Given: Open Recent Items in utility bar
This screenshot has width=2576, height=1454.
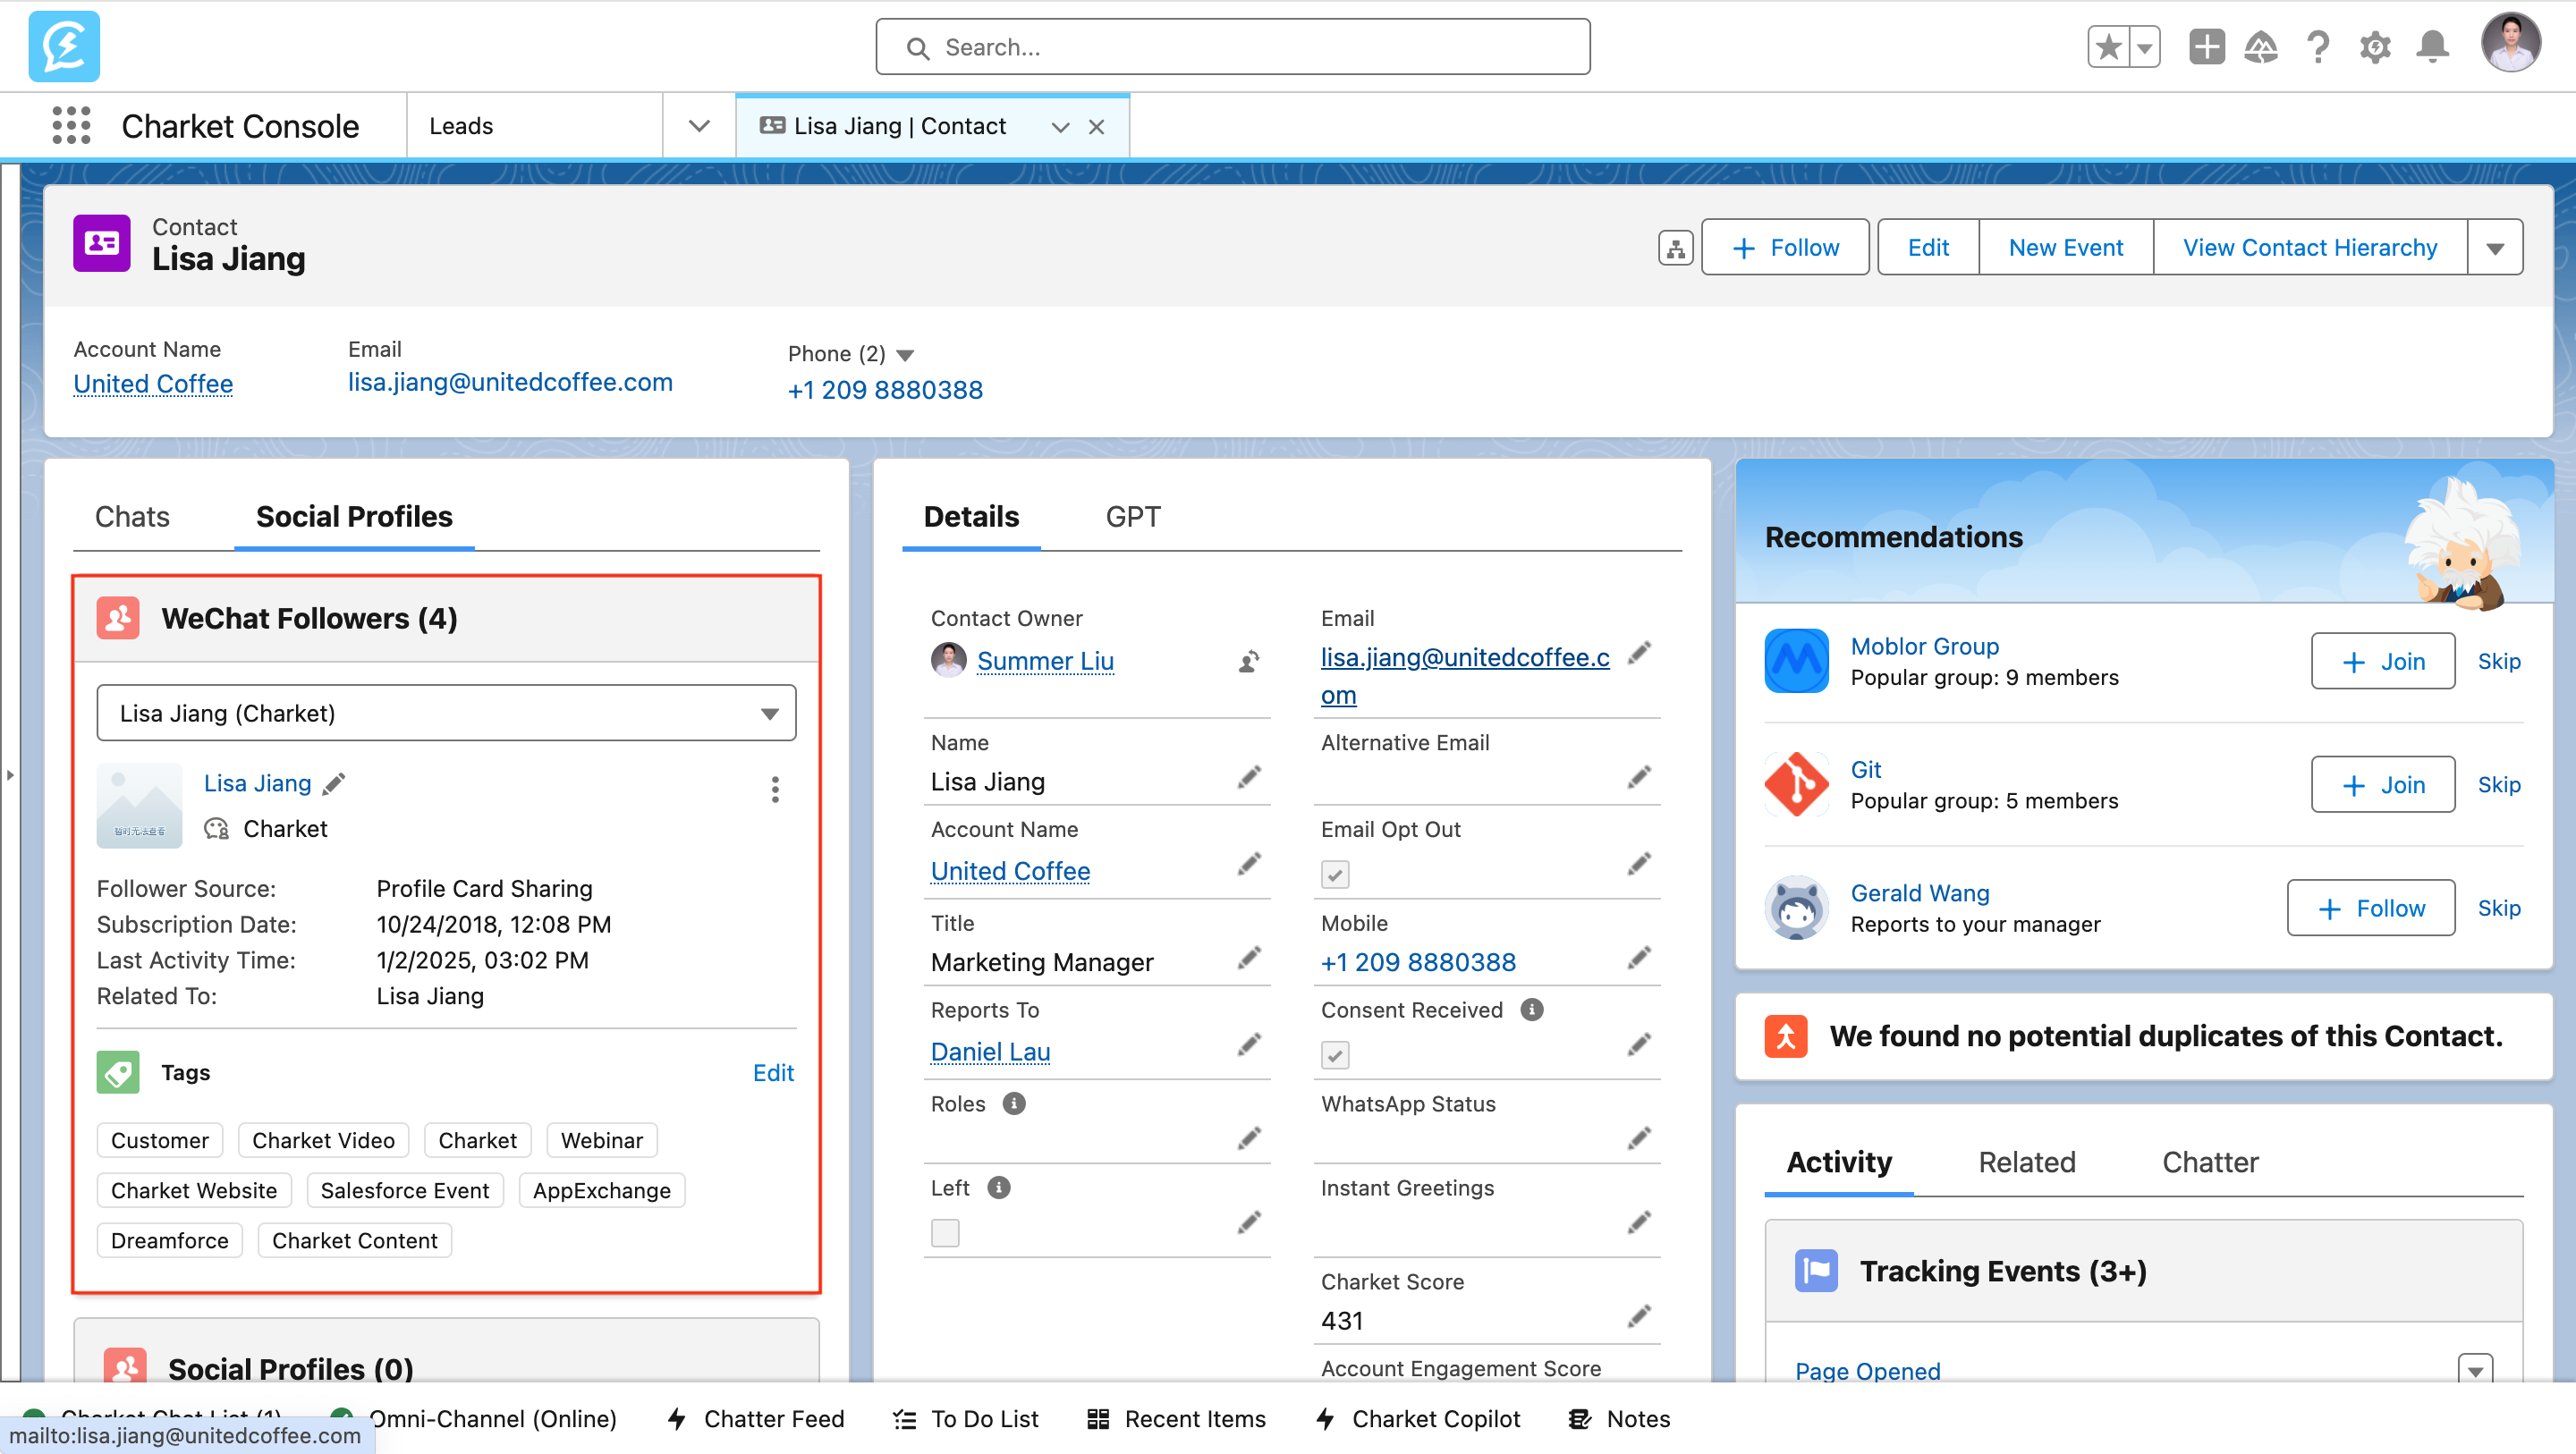Looking at the screenshot, I should (x=1177, y=1419).
